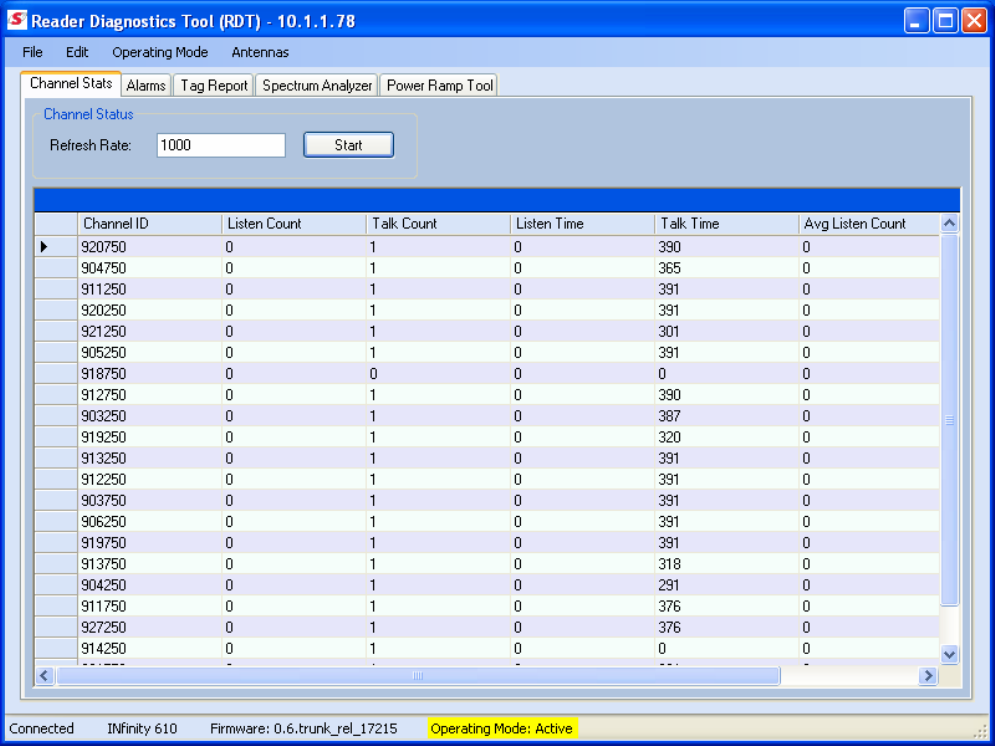Select channel ID cell 921250

150,331
